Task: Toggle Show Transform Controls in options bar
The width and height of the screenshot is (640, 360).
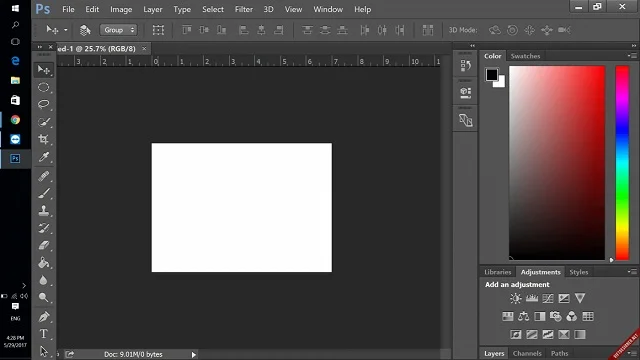Action: click(158, 30)
